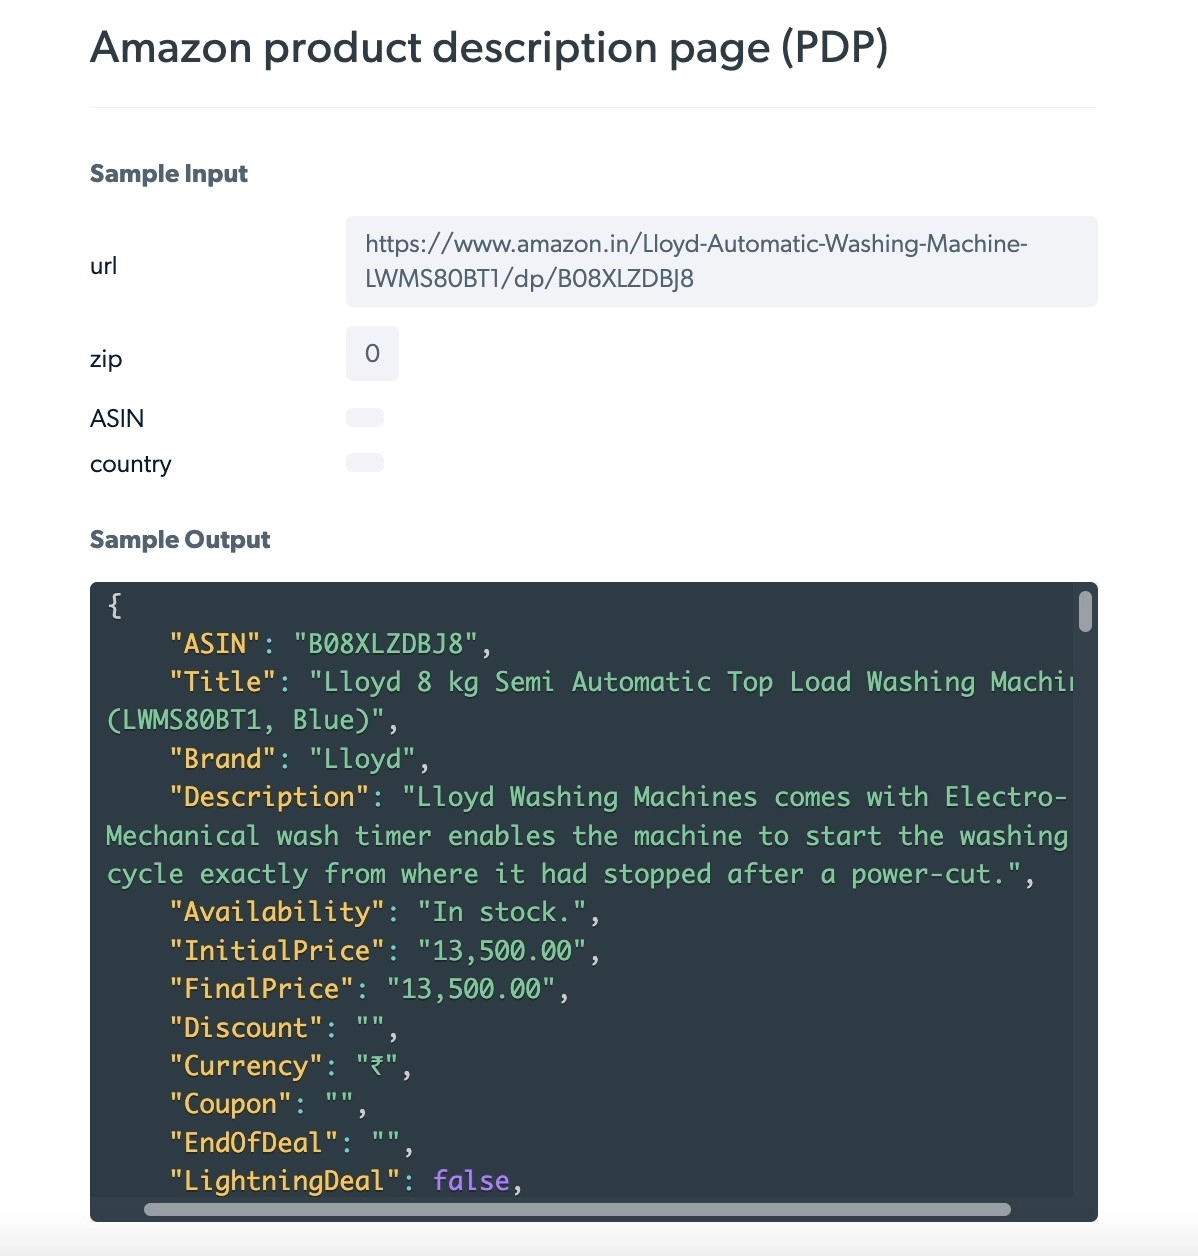
Task: Click the zip value box showing 0
Action: click(372, 353)
